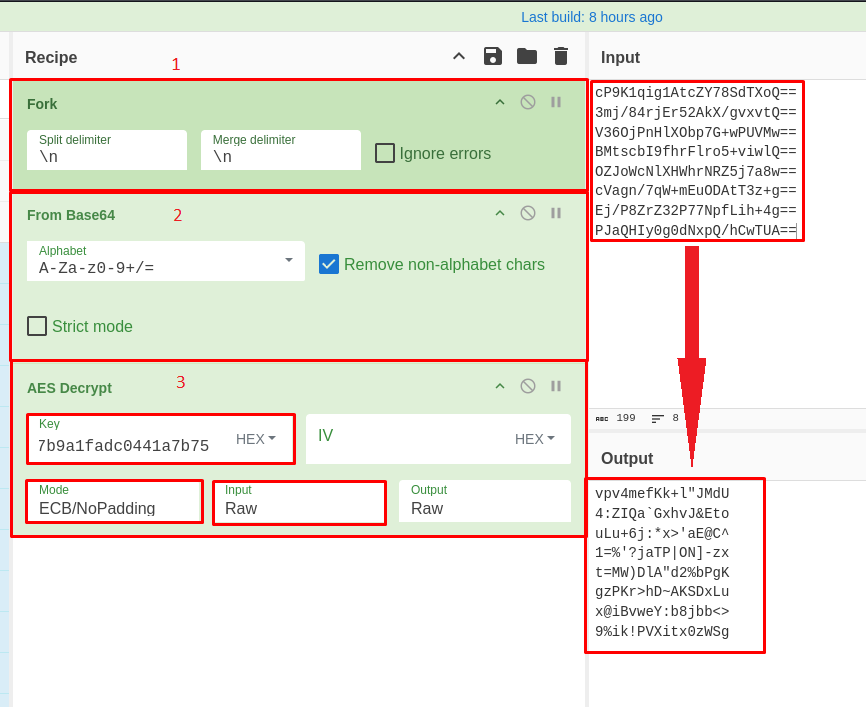
Task: Disable the Fork operation
Action: pyautogui.click(x=528, y=102)
